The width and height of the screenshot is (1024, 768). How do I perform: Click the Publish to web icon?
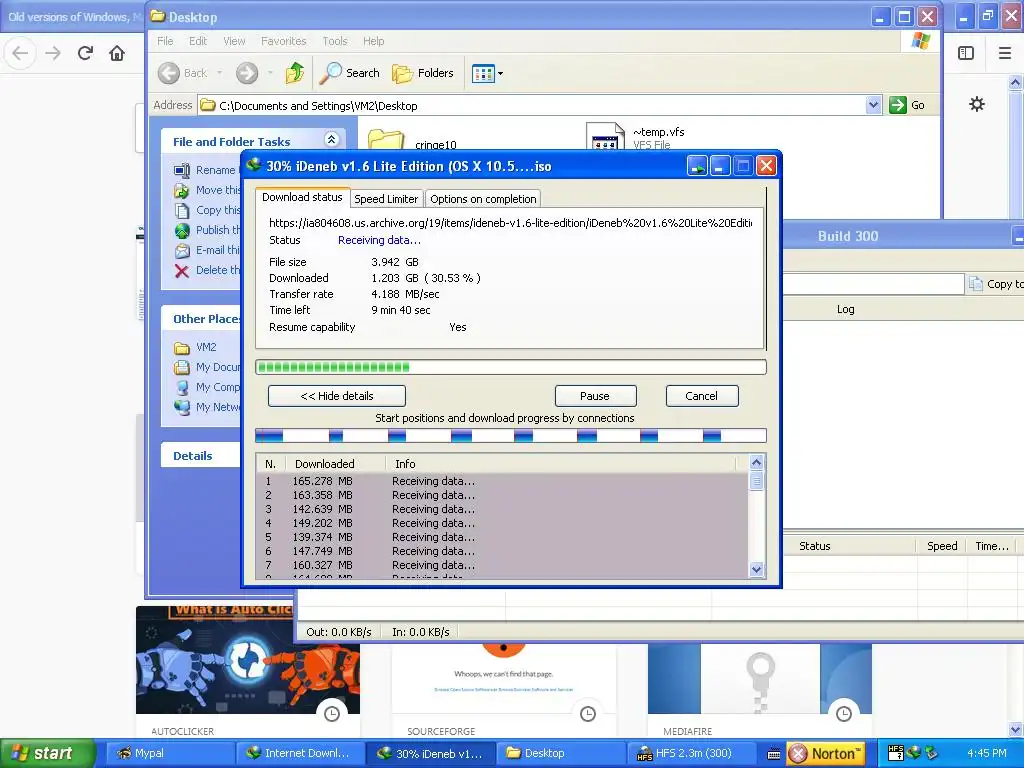tap(182, 231)
